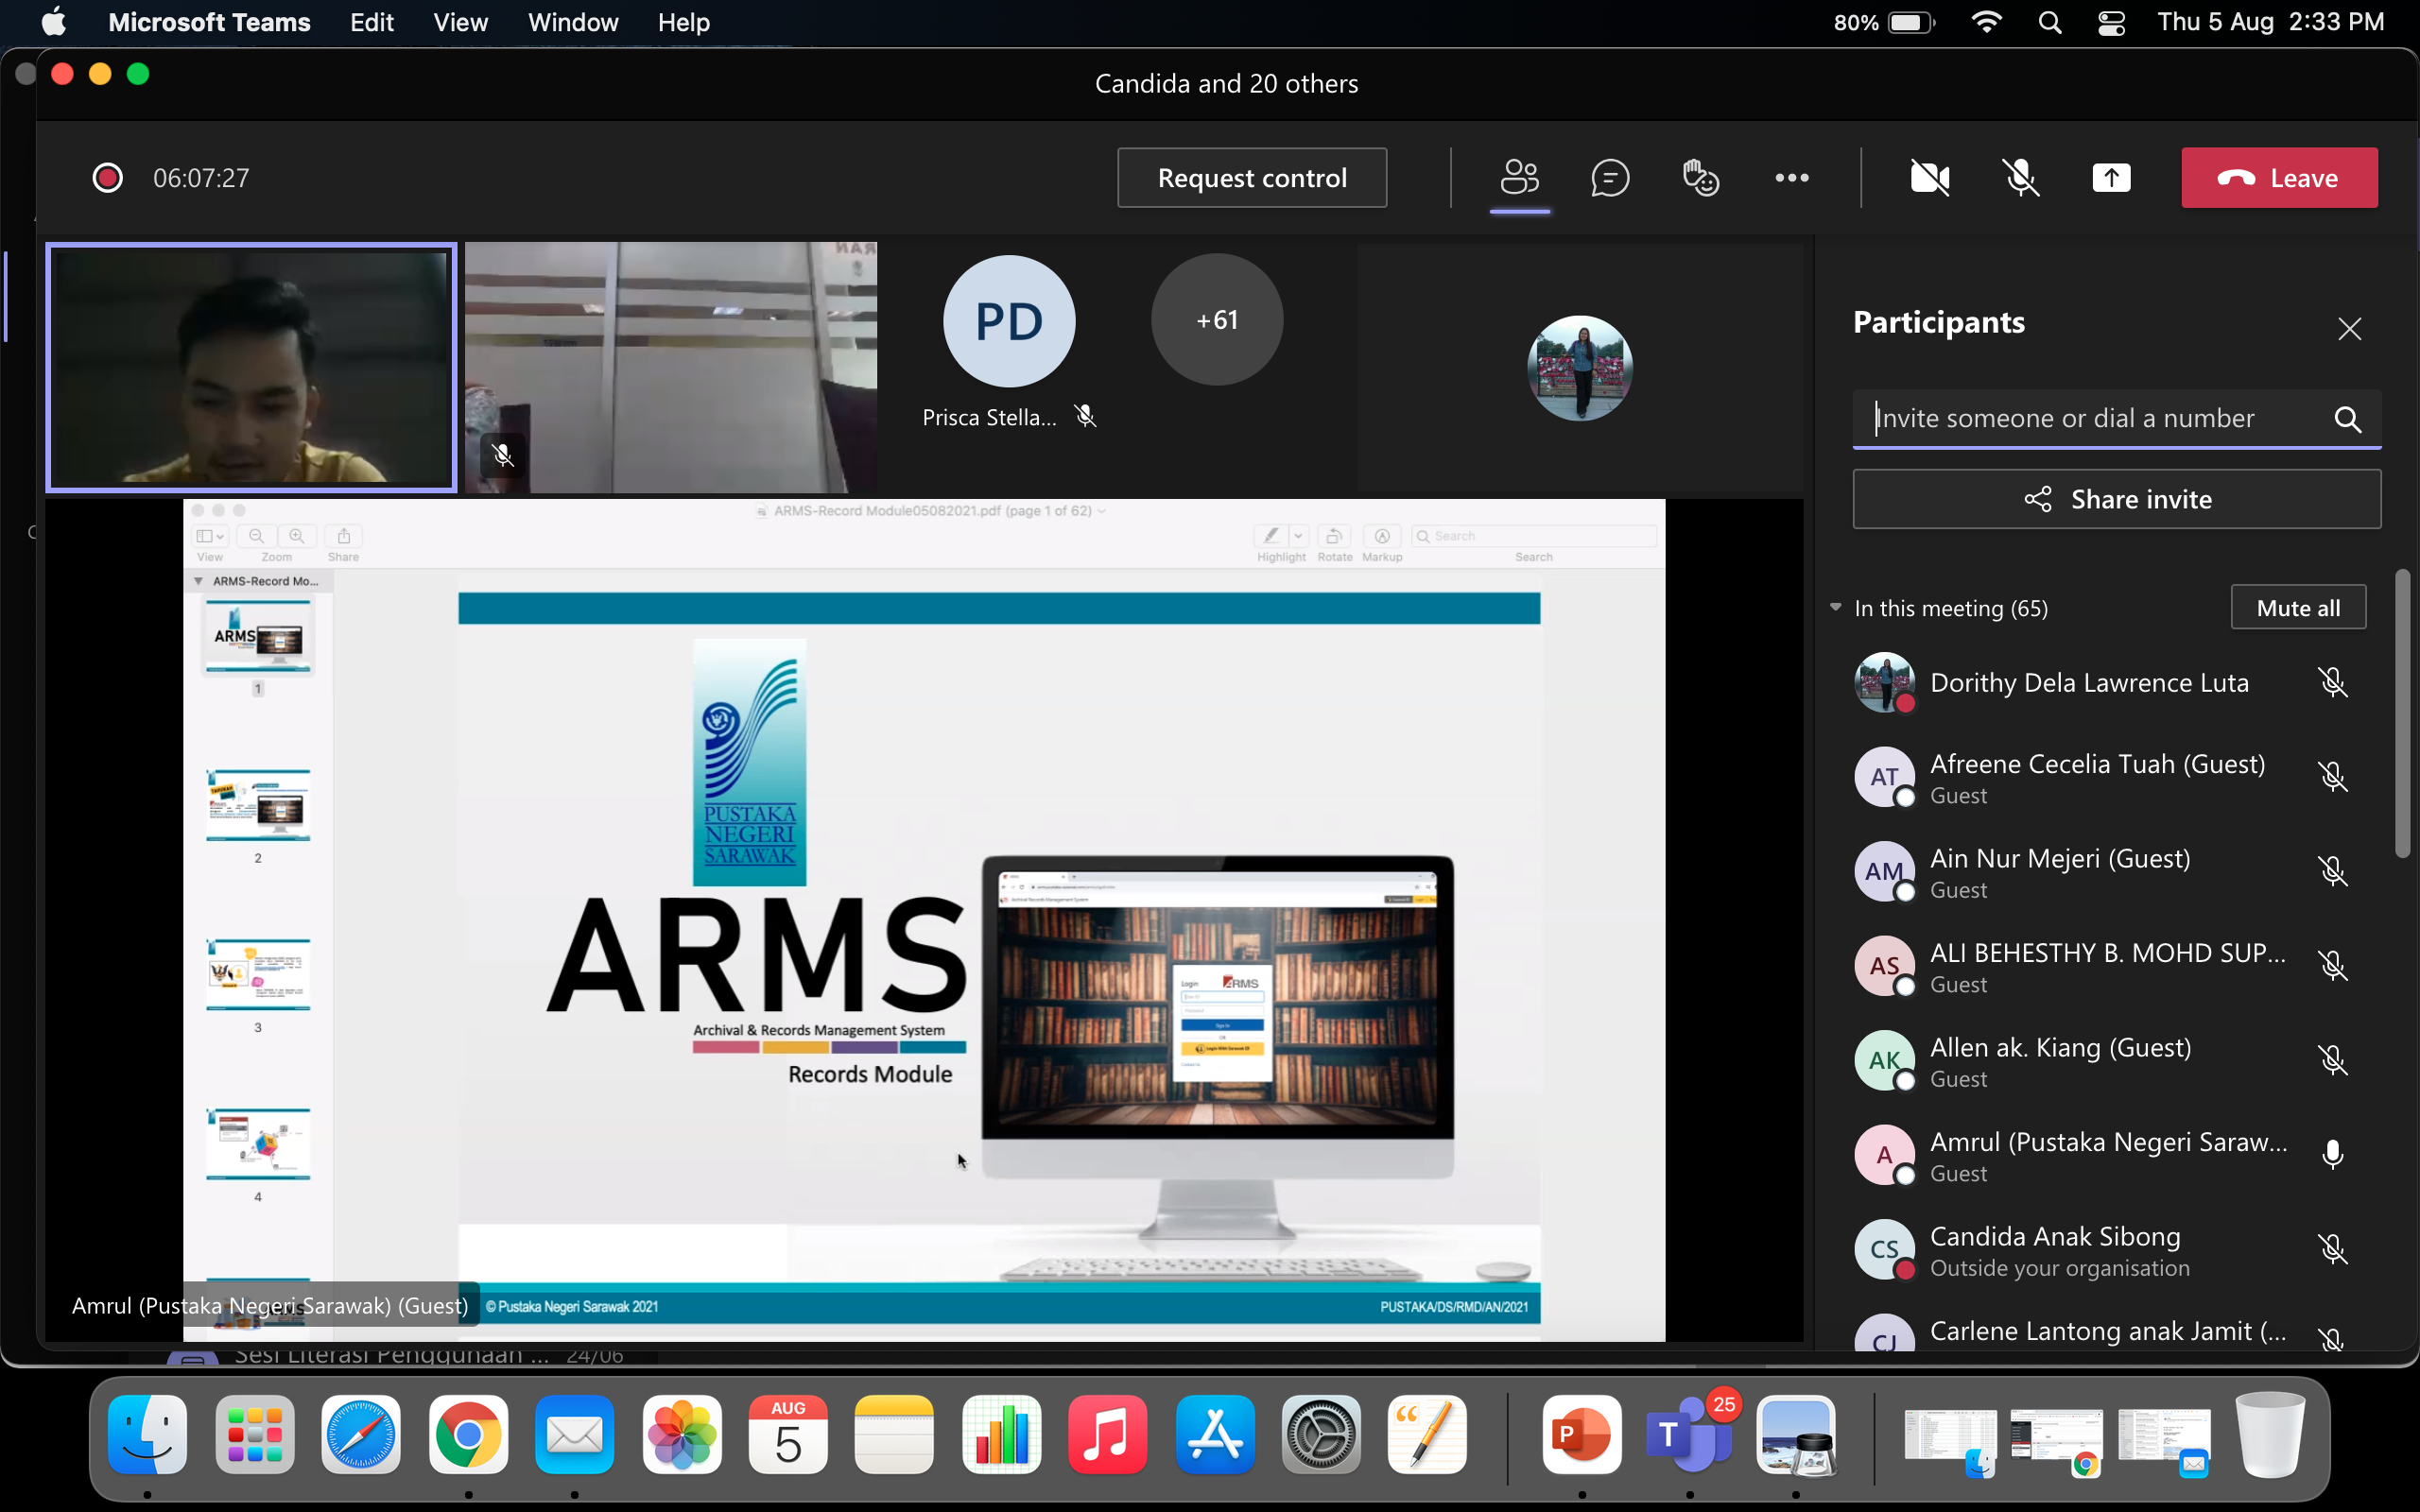Open Pages from the dock
The width and height of the screenshot is (2420, 1512).
1428,1435
